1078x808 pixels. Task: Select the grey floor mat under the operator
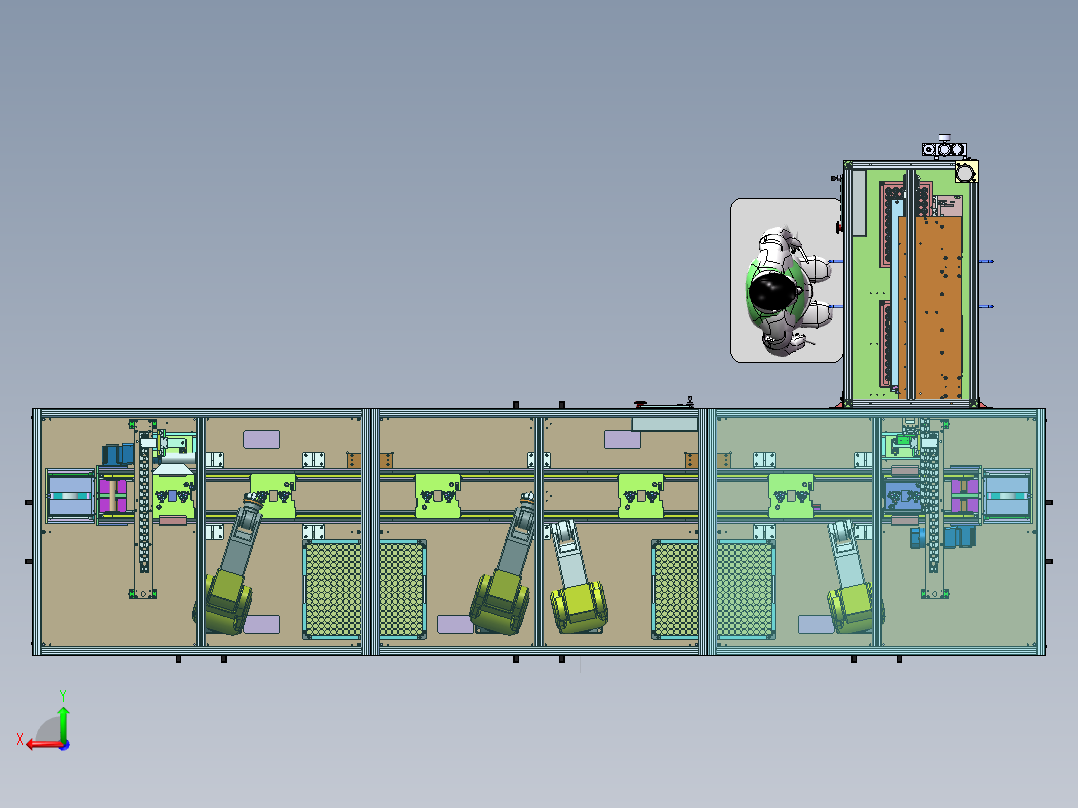tap(786, 281)
